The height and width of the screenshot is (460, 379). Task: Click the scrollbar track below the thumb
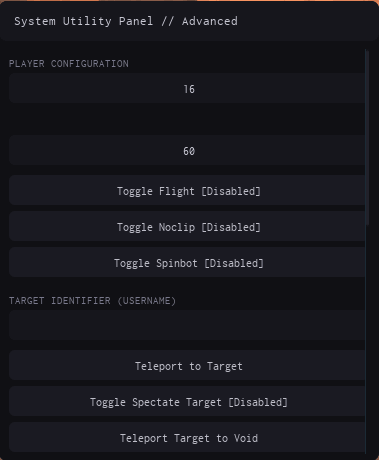(367, 338)
